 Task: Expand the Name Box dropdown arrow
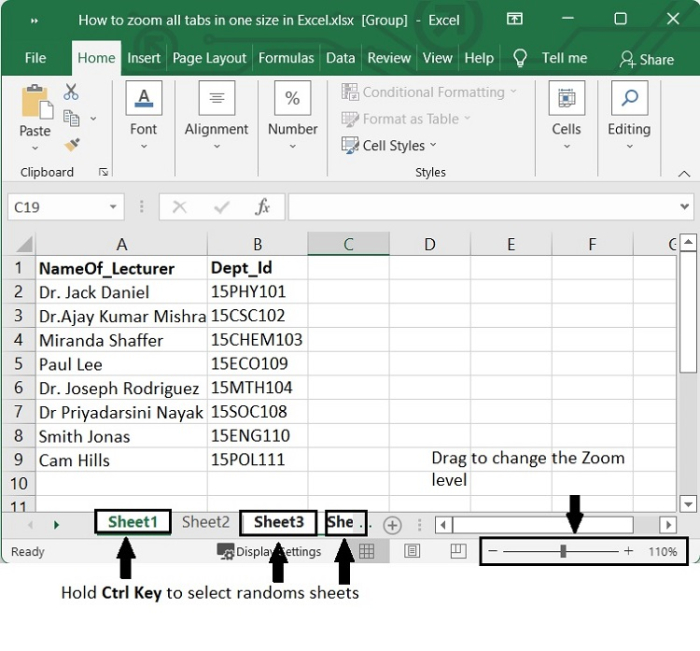coord(114,207)
